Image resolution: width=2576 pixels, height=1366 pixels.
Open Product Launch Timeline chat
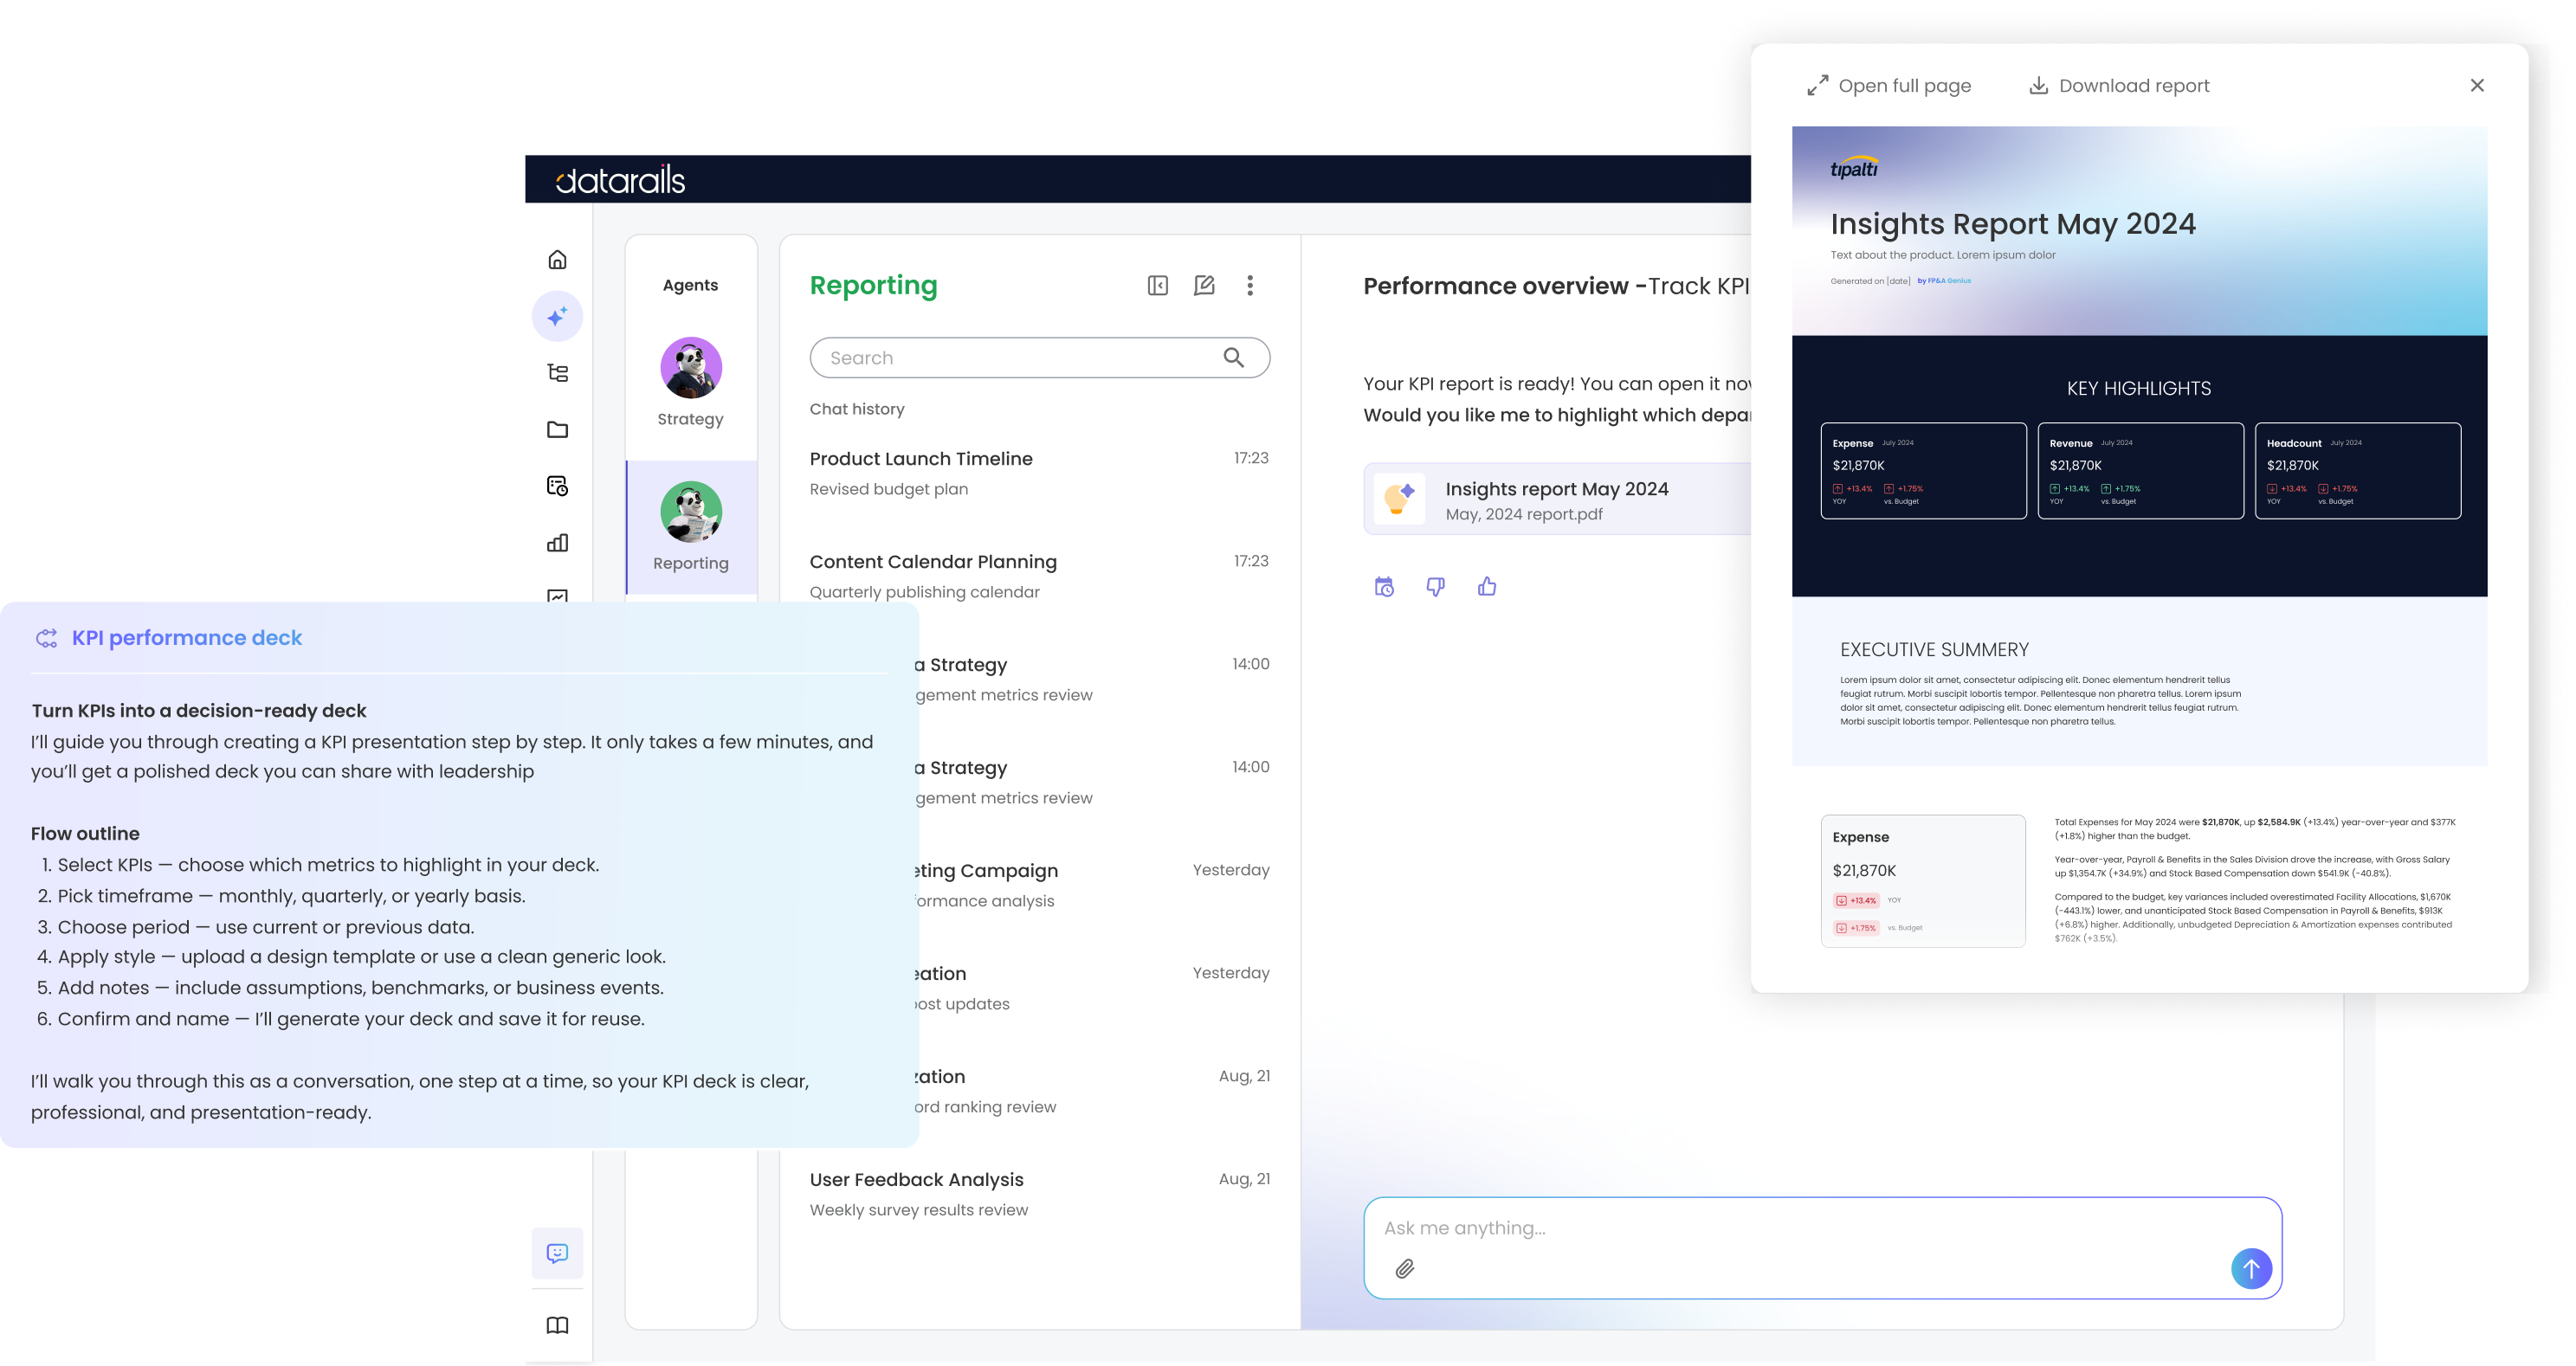point(920,459)
